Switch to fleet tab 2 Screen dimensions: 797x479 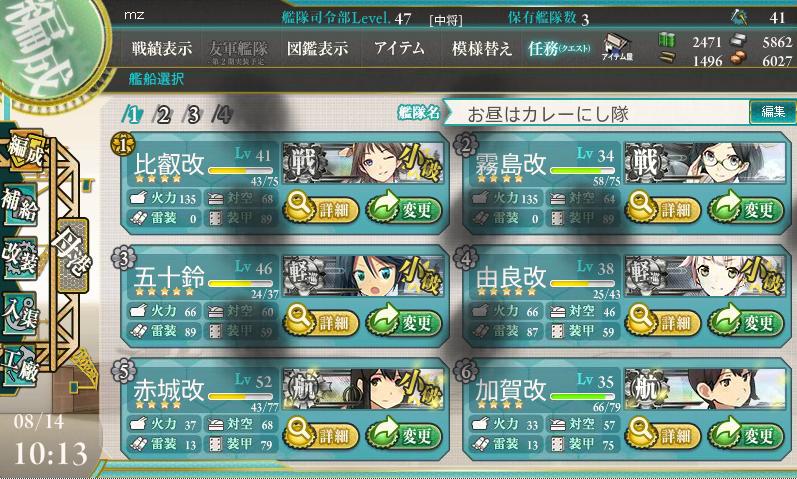pyautogui.click(x=163, y=115)
